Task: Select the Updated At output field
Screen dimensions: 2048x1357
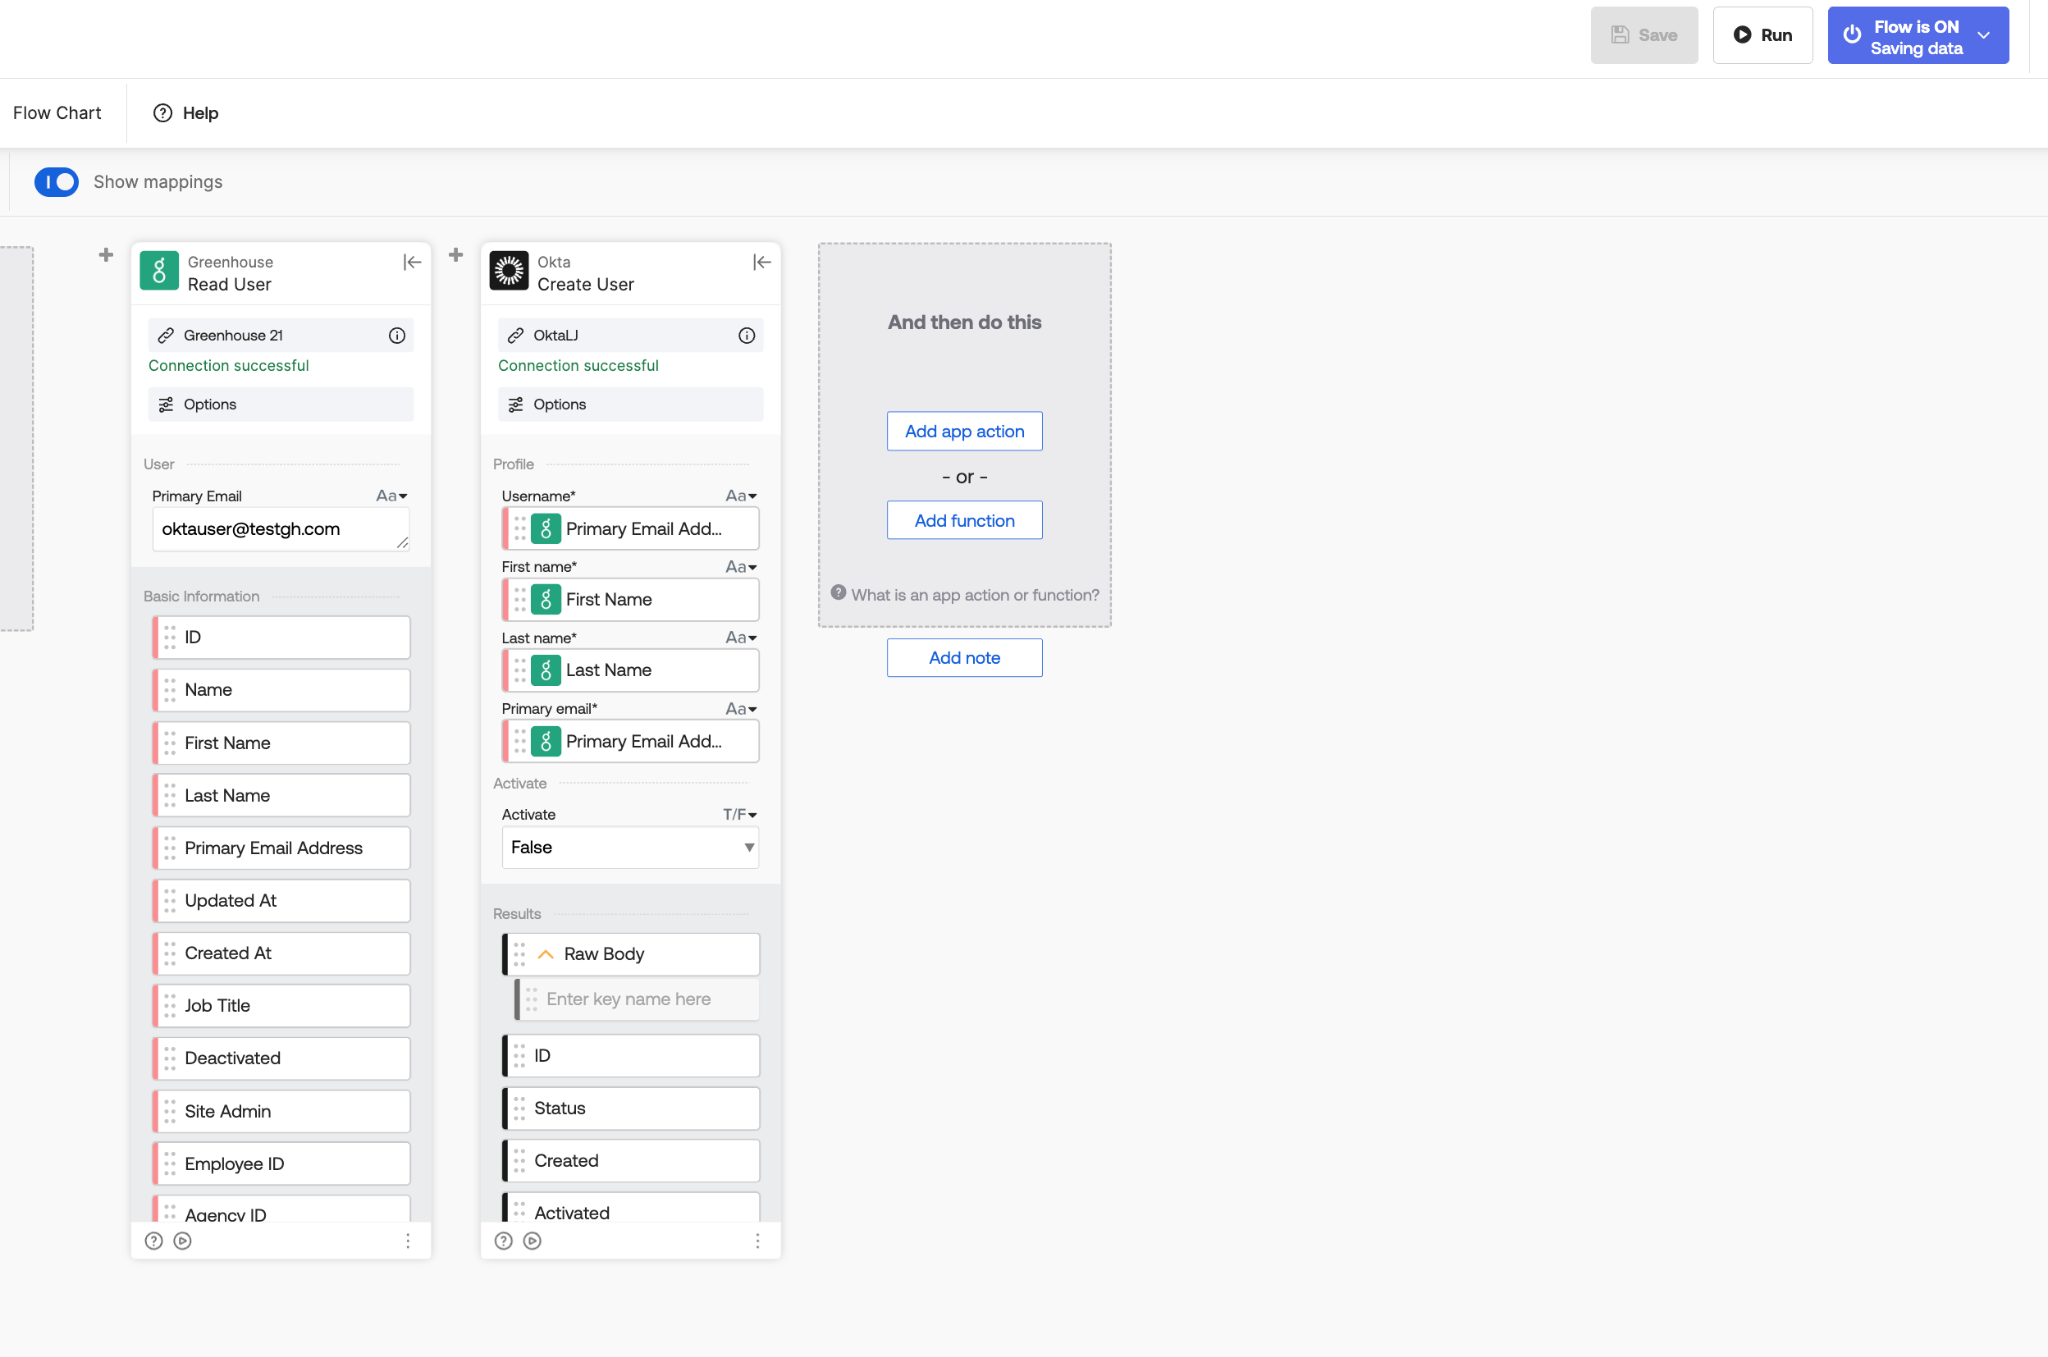Action: [x=281, y=900]
